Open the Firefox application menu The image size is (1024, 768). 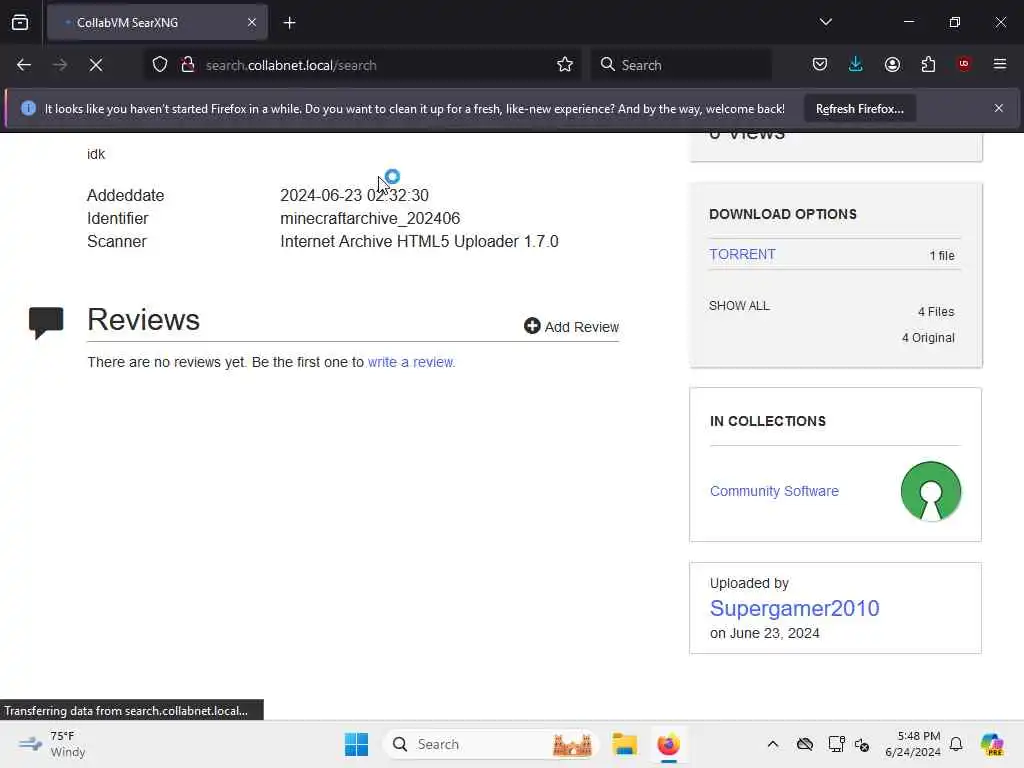(x=999, y=64)
